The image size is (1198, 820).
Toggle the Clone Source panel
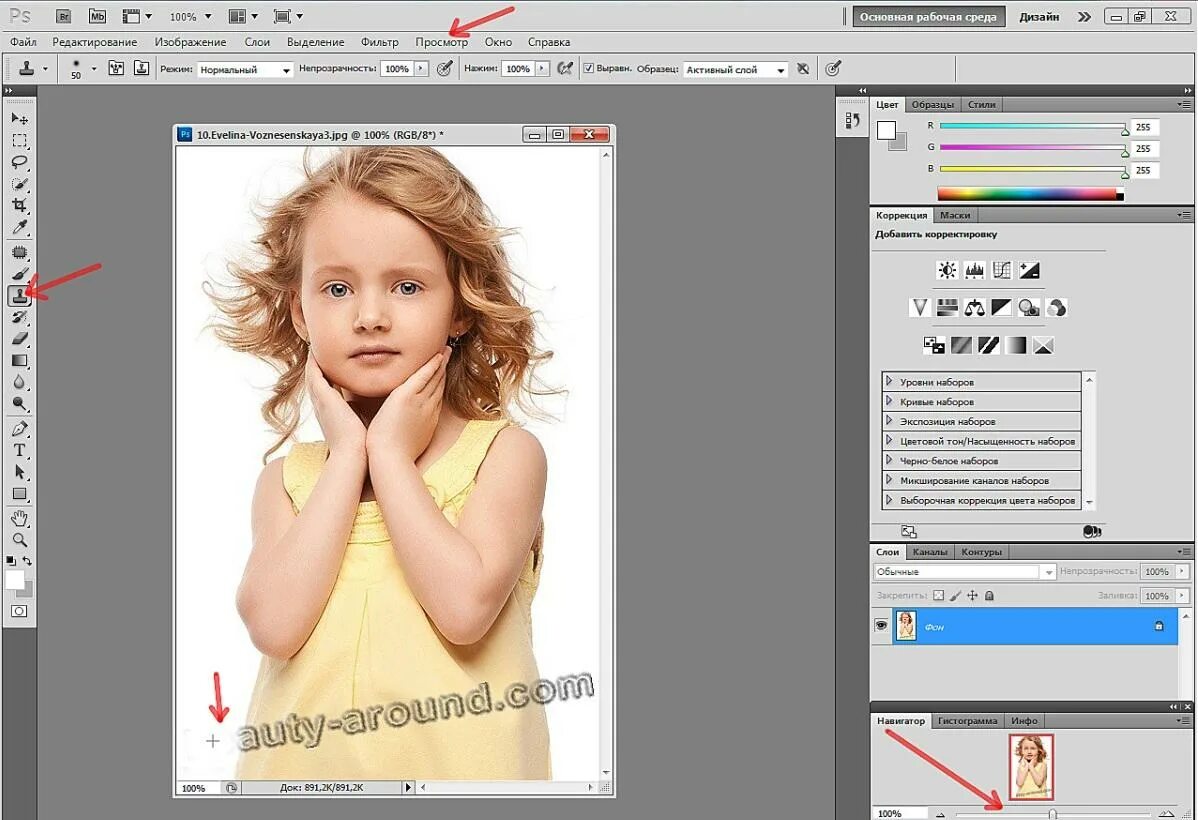pos(141,68)
